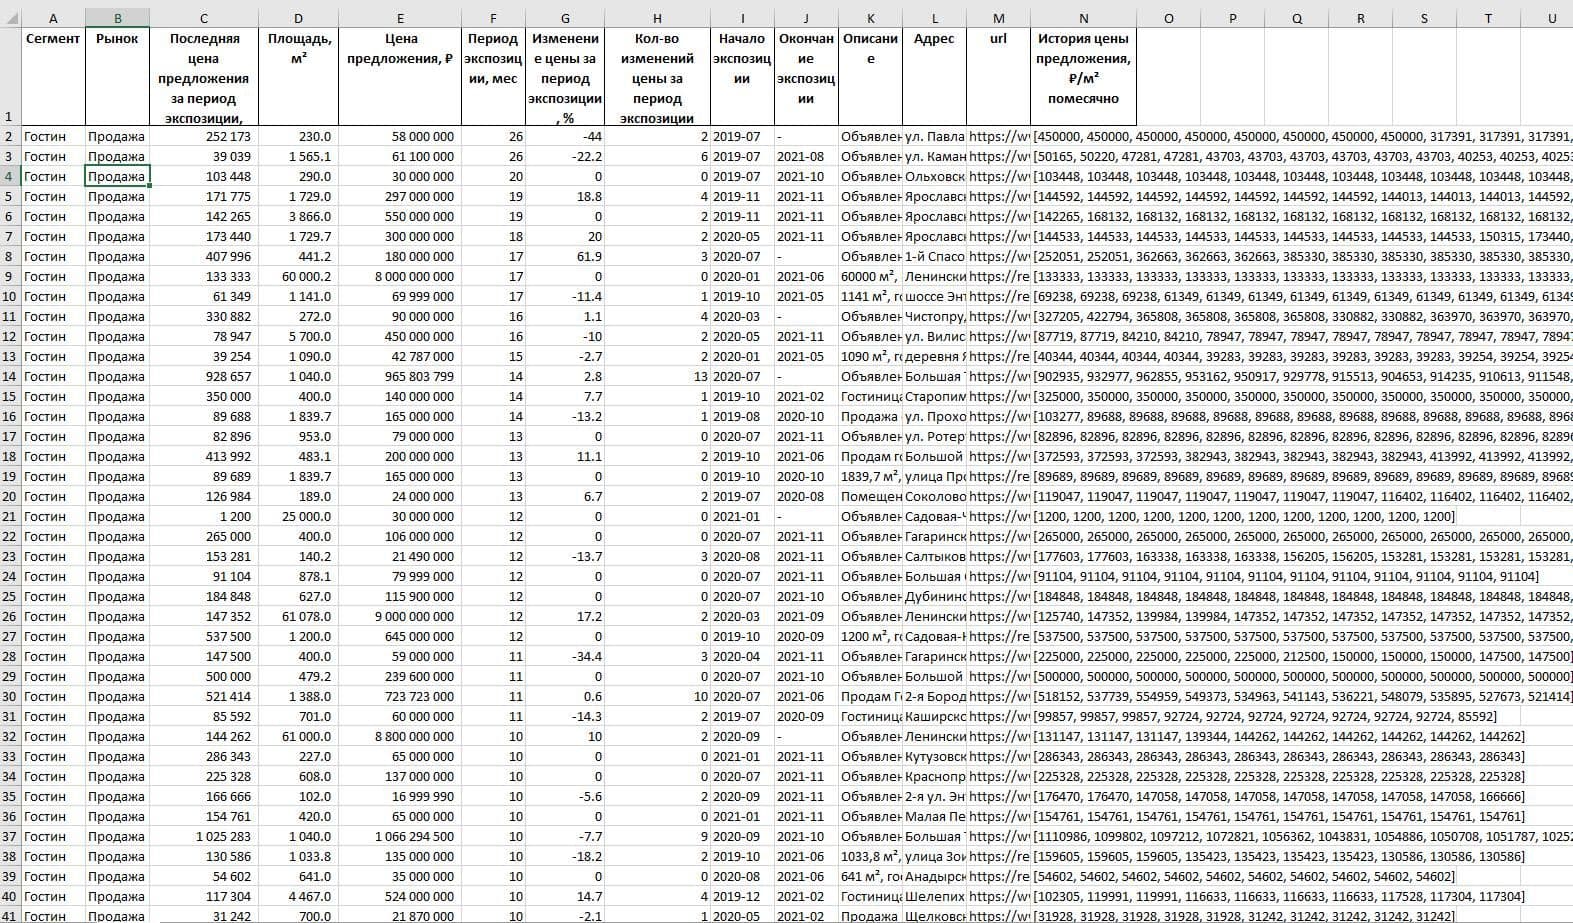Select price history cell starting with [1200, 1200
Viewport: 1573px width, 923px height.
point(1244,516)
